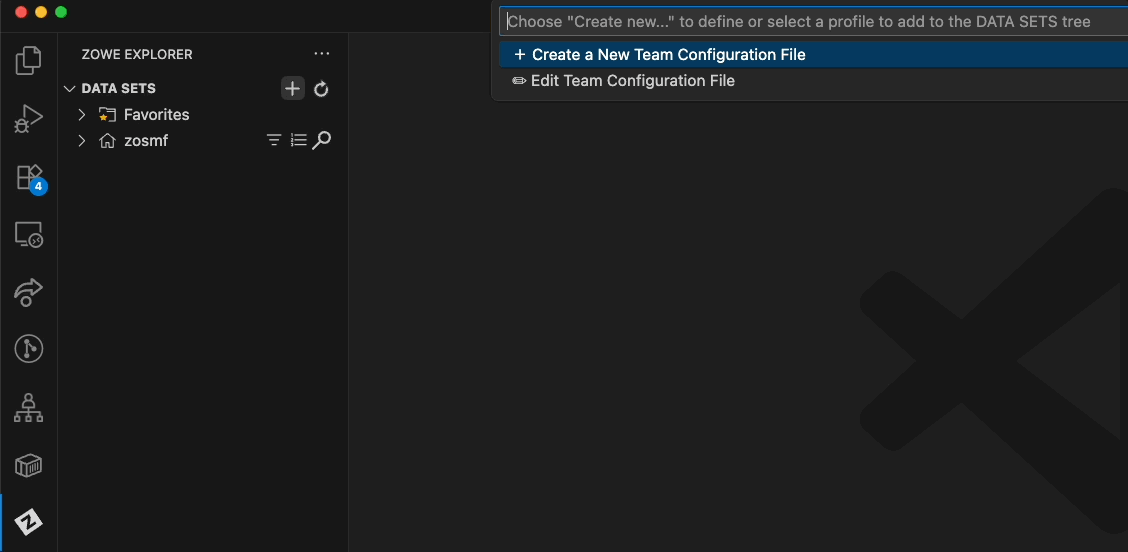Open the Live Share arrow icon
Screen dimensions: 1128x552
pyautogui.click(x=28, y=292)
